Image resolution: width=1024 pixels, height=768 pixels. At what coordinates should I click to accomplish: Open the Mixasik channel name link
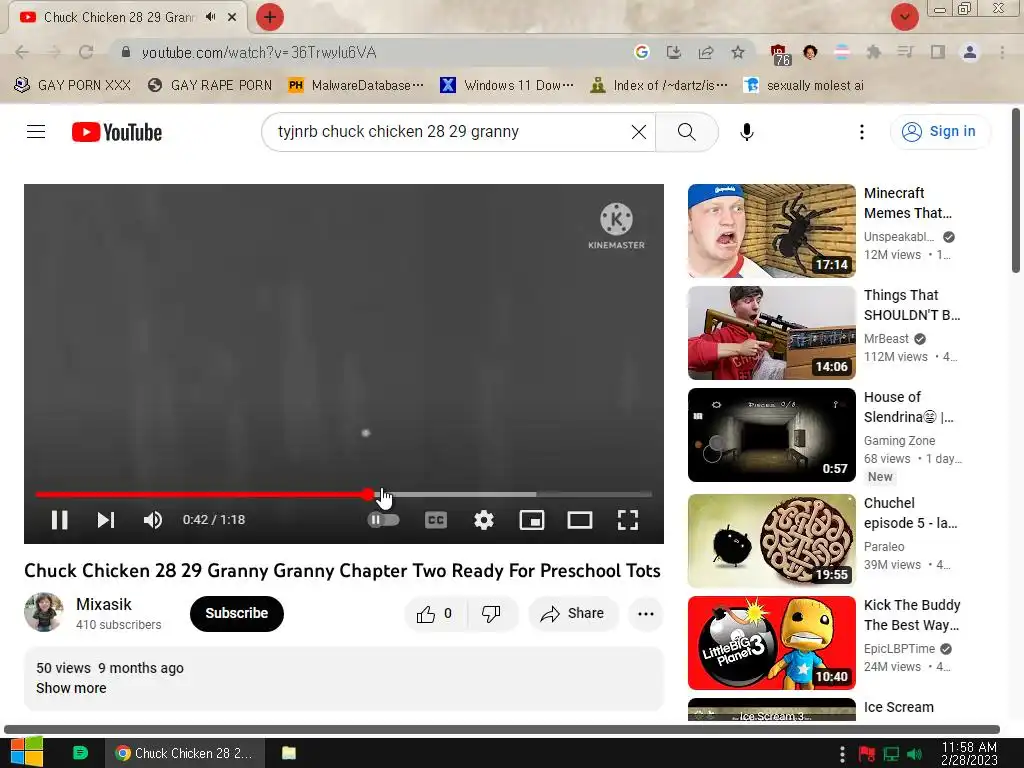pos(104,604)
